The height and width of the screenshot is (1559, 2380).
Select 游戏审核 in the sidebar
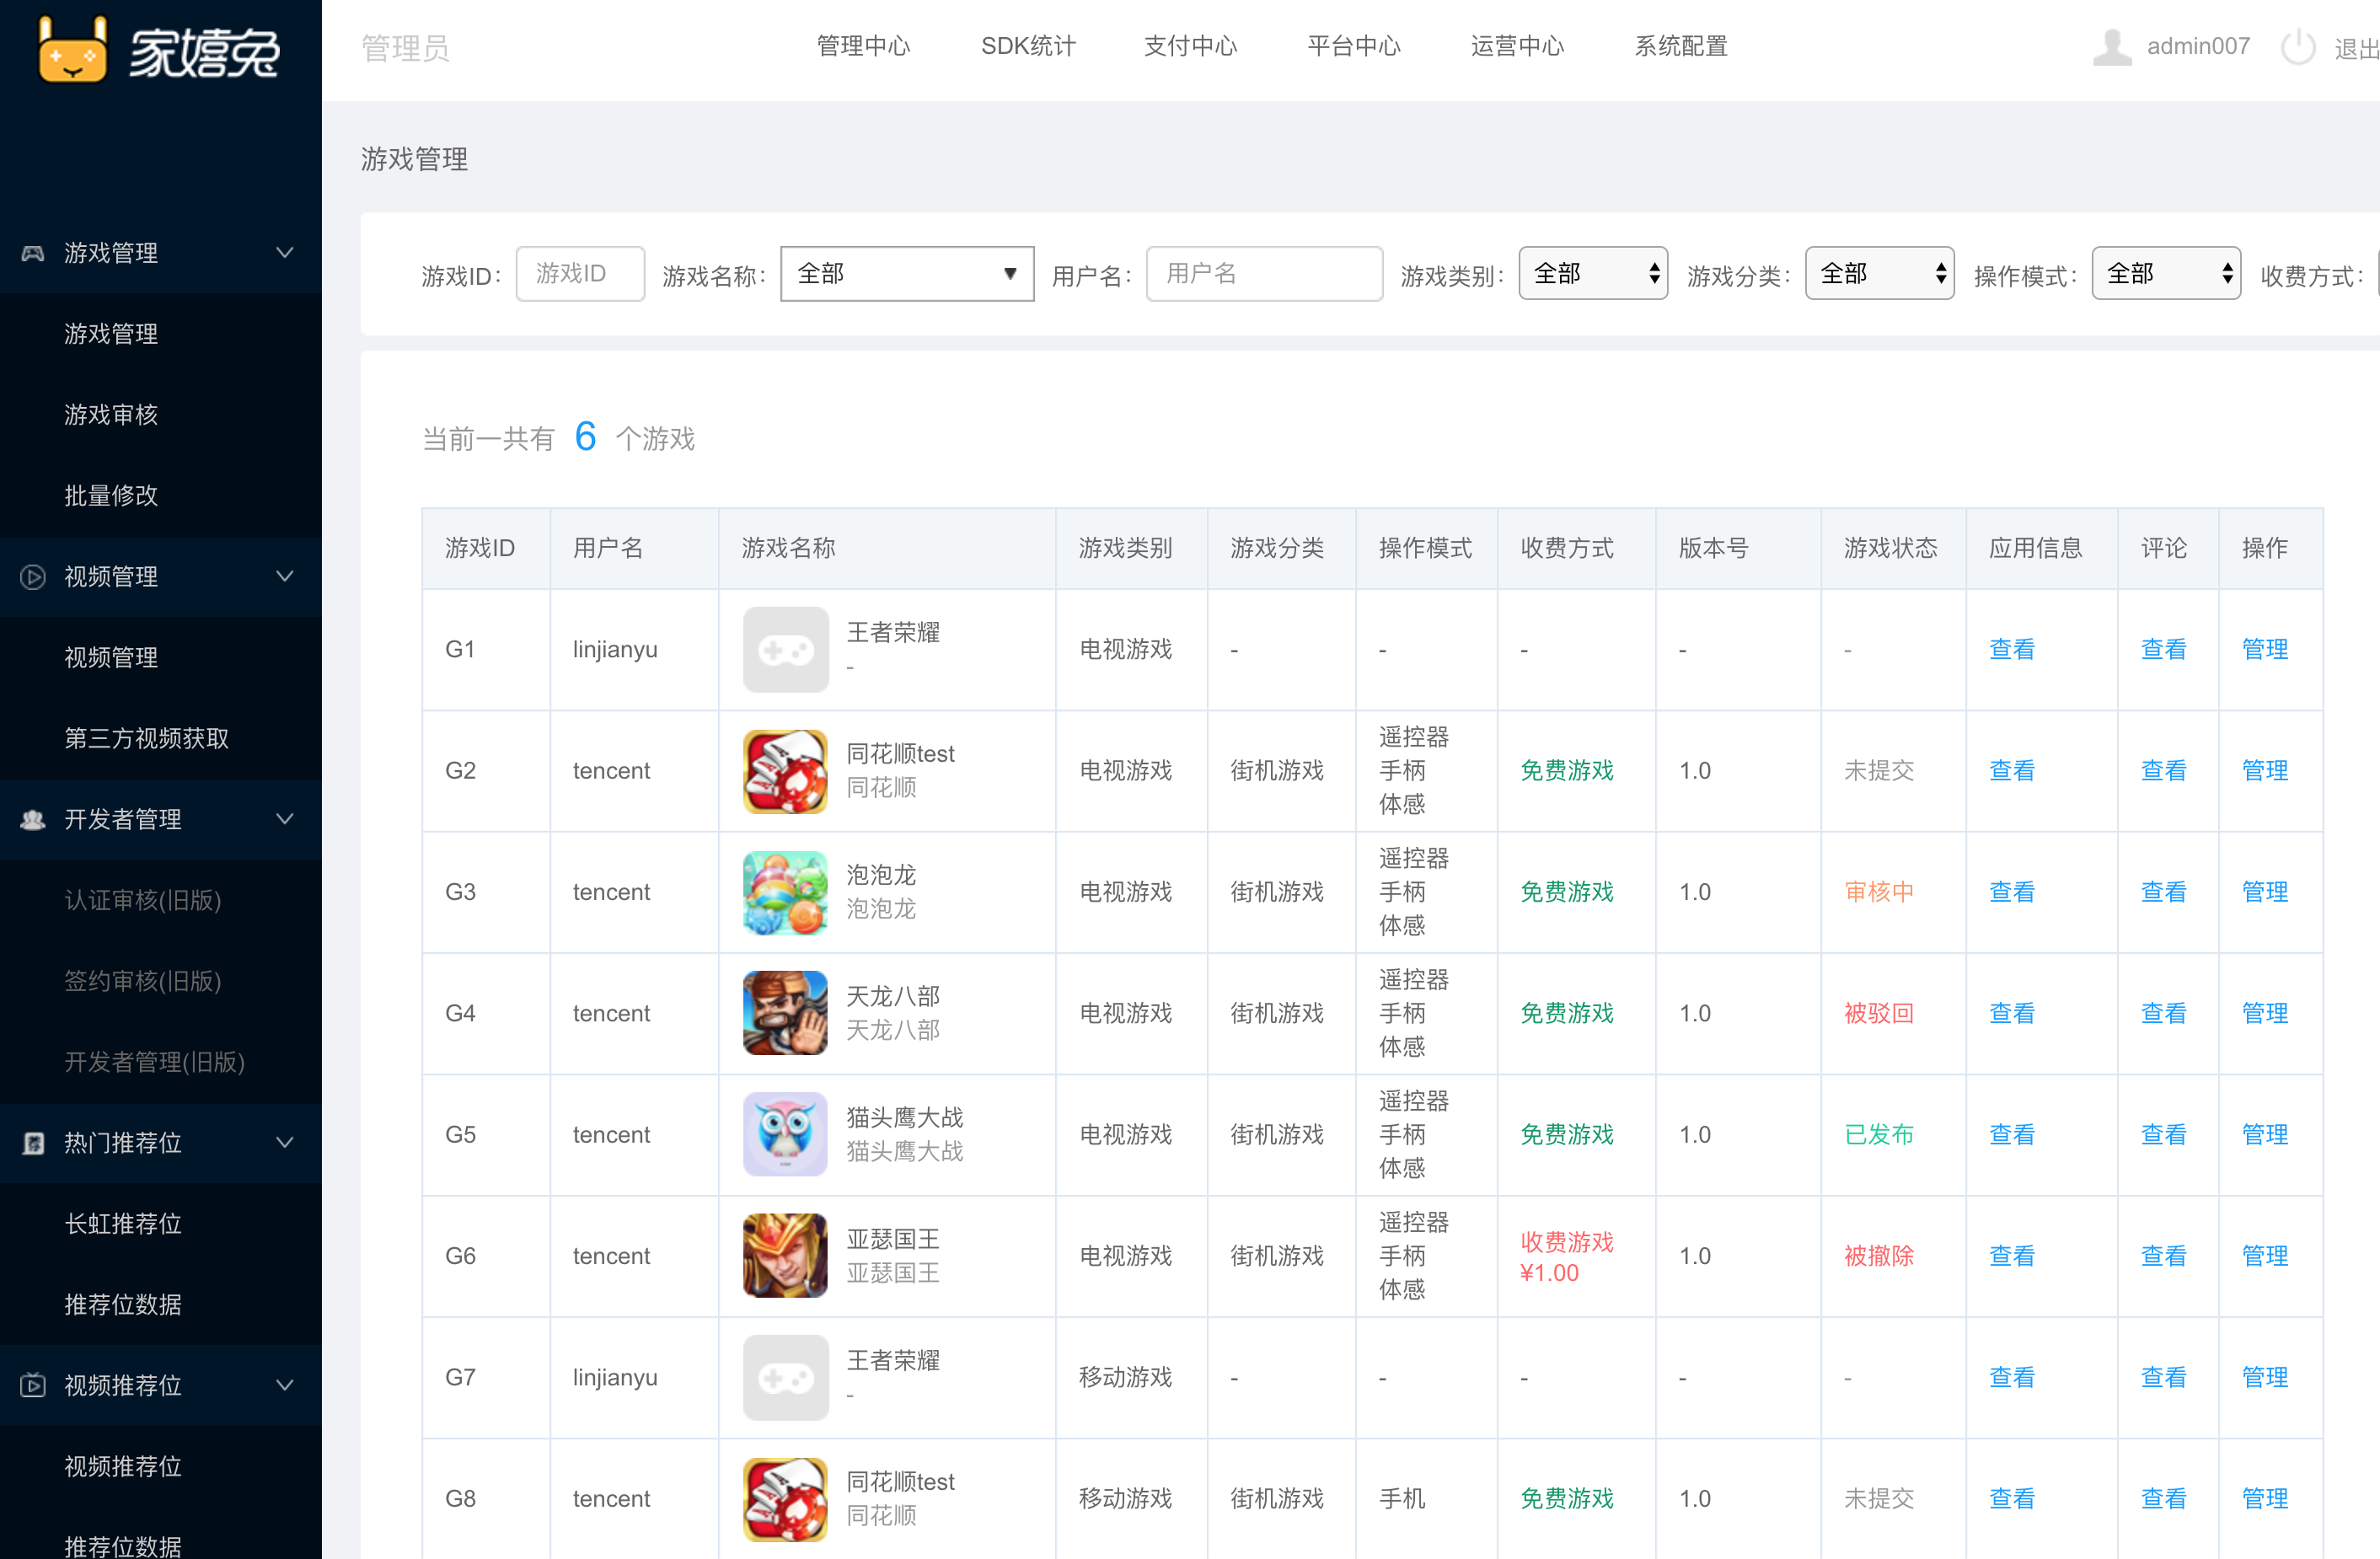(x=111, y=415)
